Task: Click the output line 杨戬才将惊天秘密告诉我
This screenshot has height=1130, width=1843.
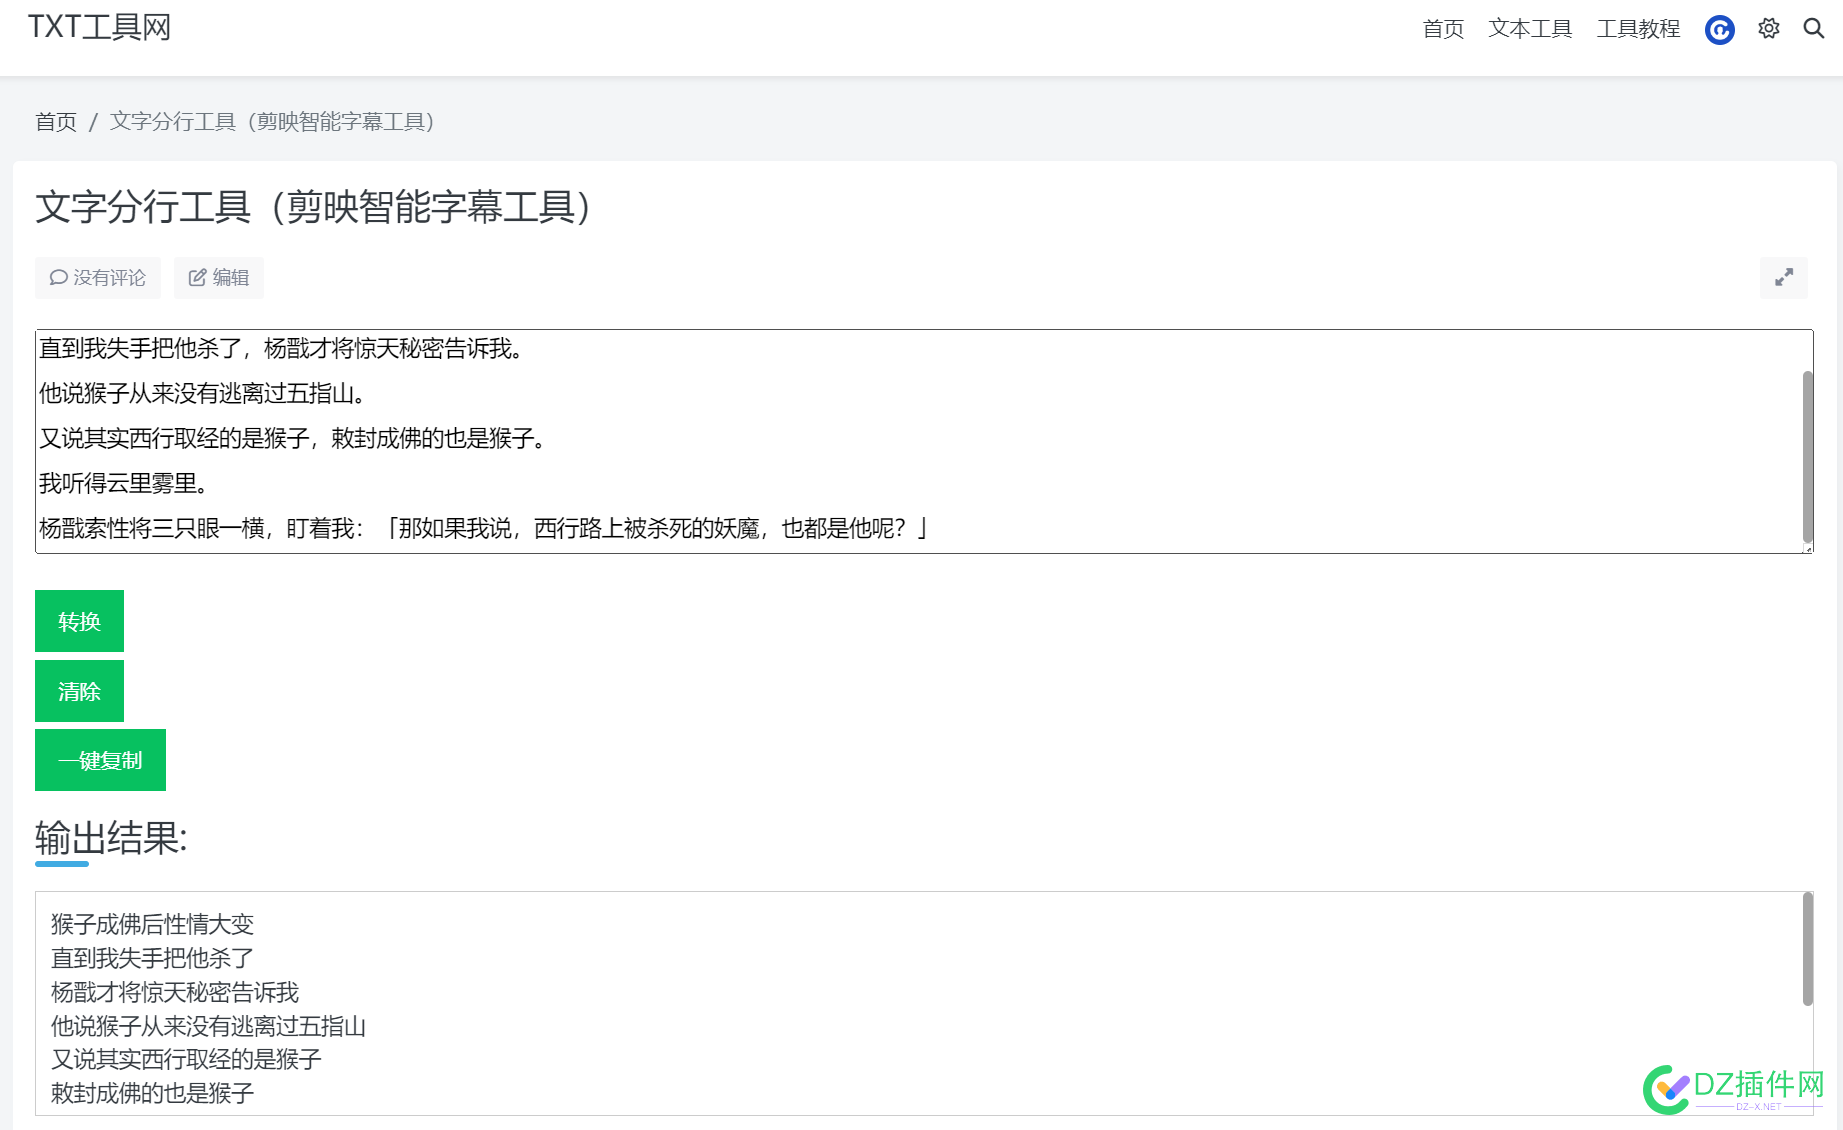Action: point(175,992)
